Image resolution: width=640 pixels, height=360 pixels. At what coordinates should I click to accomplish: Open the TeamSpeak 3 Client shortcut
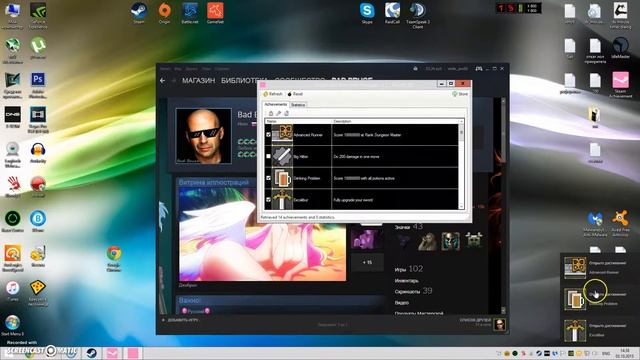click(418, 15)
